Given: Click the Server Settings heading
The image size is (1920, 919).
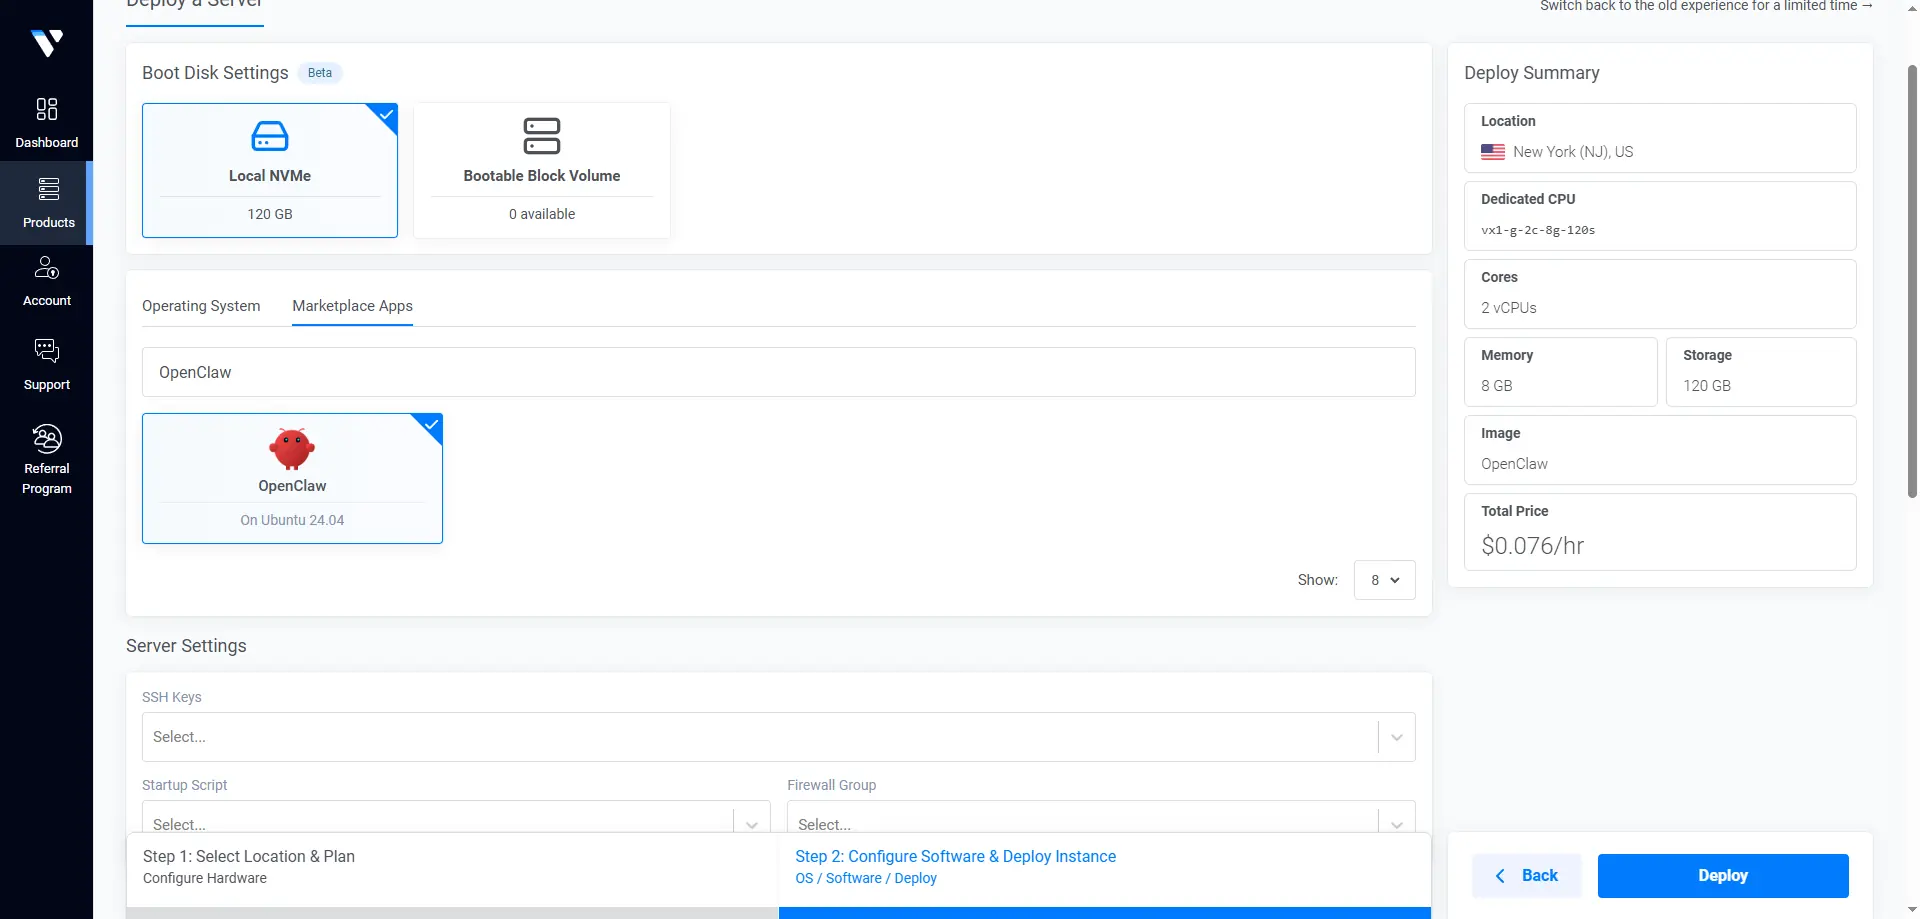Looking at the screenshot, I should pyautogui.click(x=186, y=646).
